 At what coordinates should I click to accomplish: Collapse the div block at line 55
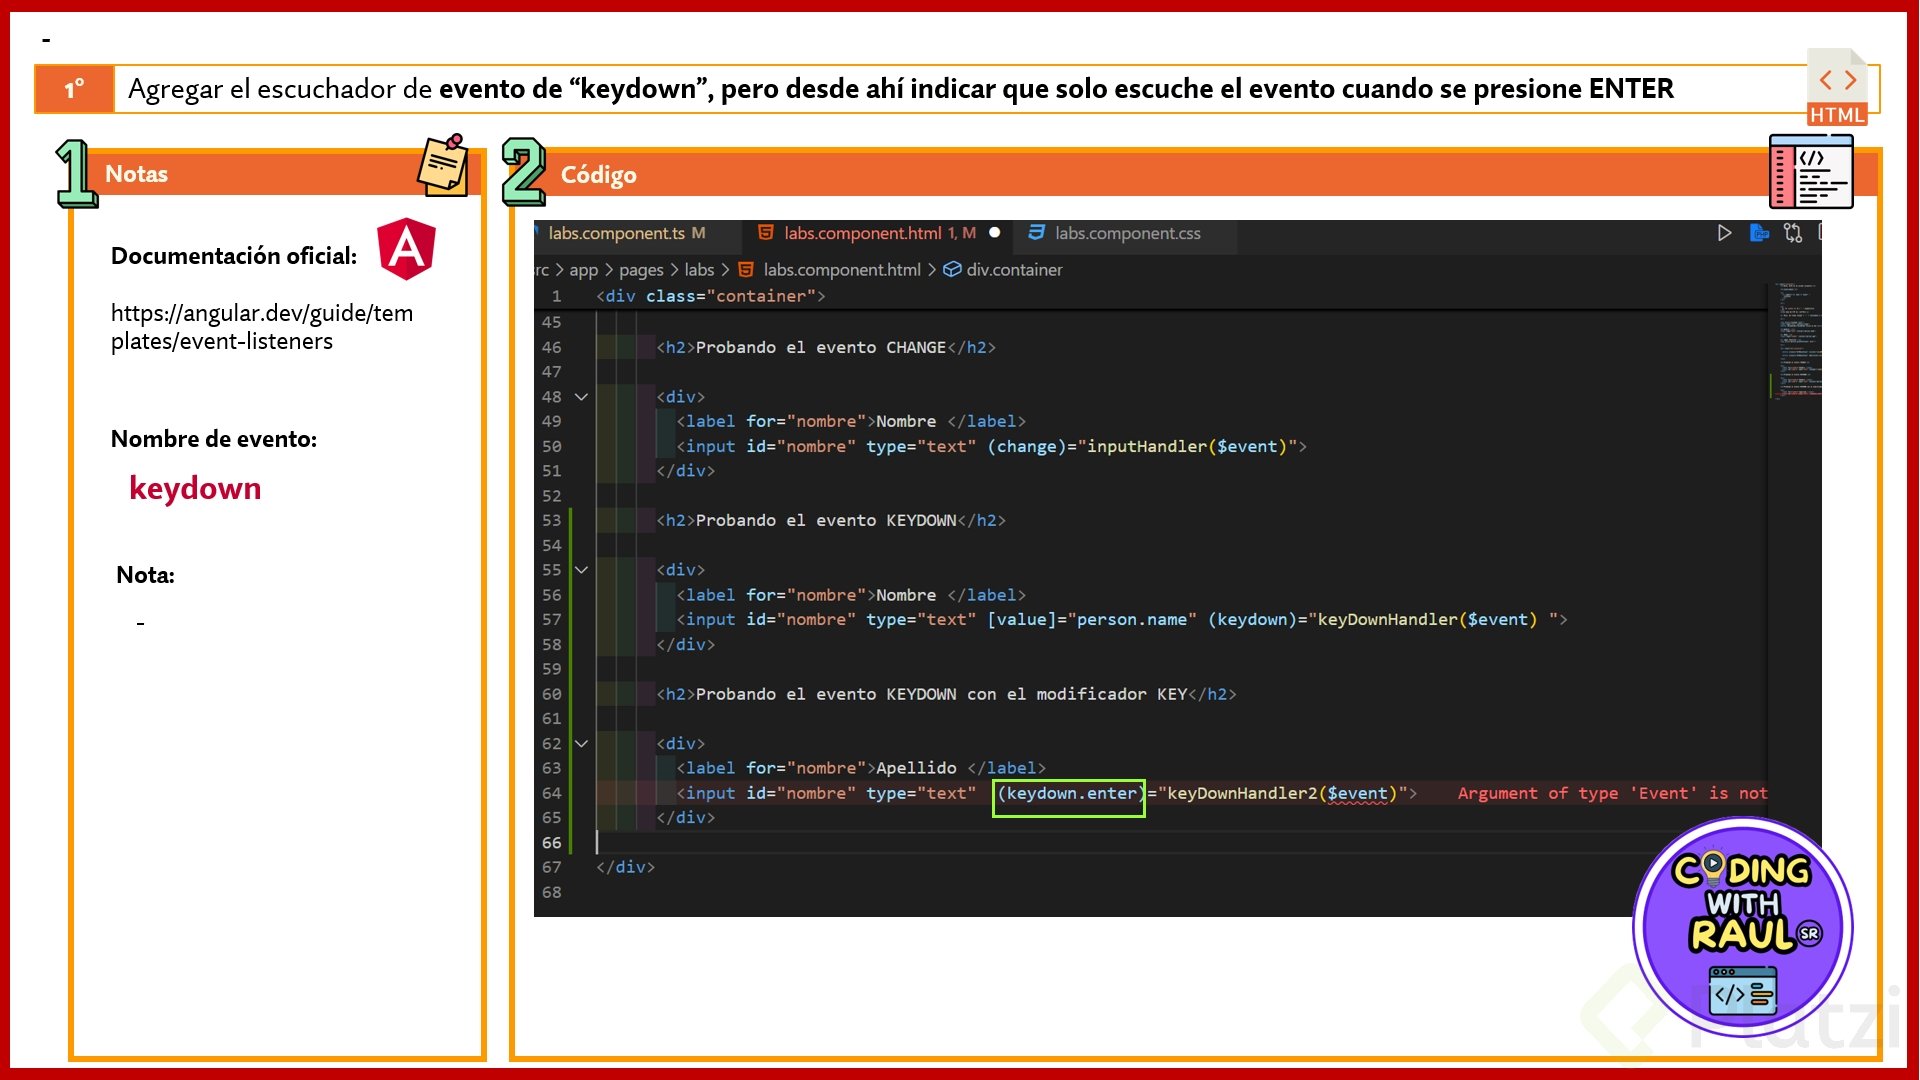[x=581, y=570]
